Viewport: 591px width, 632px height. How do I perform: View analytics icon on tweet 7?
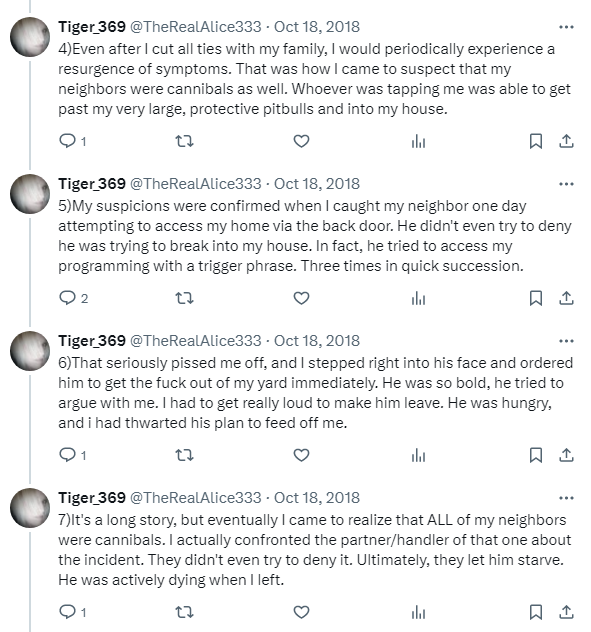click(418, 613)
